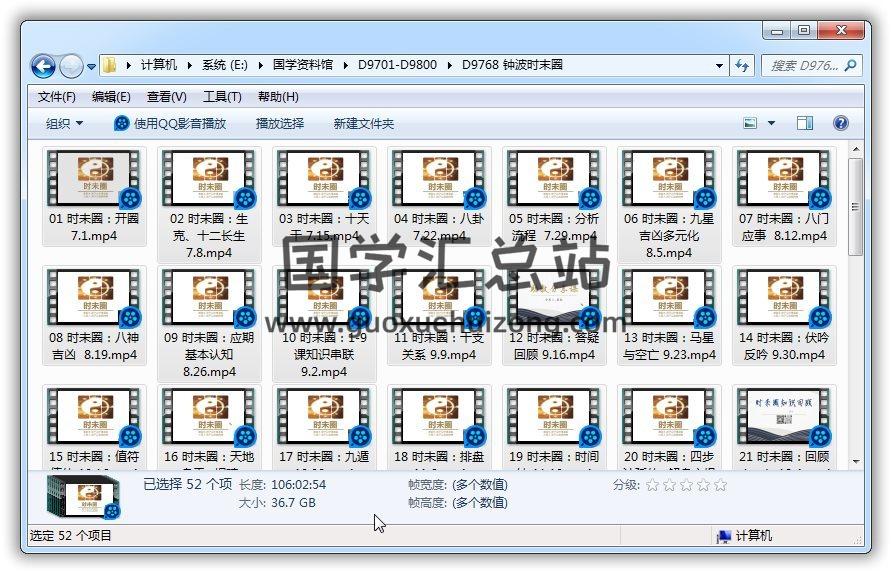Toggle the preview pane icon
Viewport: 892px width, 574px height.
tap(804, 123)
